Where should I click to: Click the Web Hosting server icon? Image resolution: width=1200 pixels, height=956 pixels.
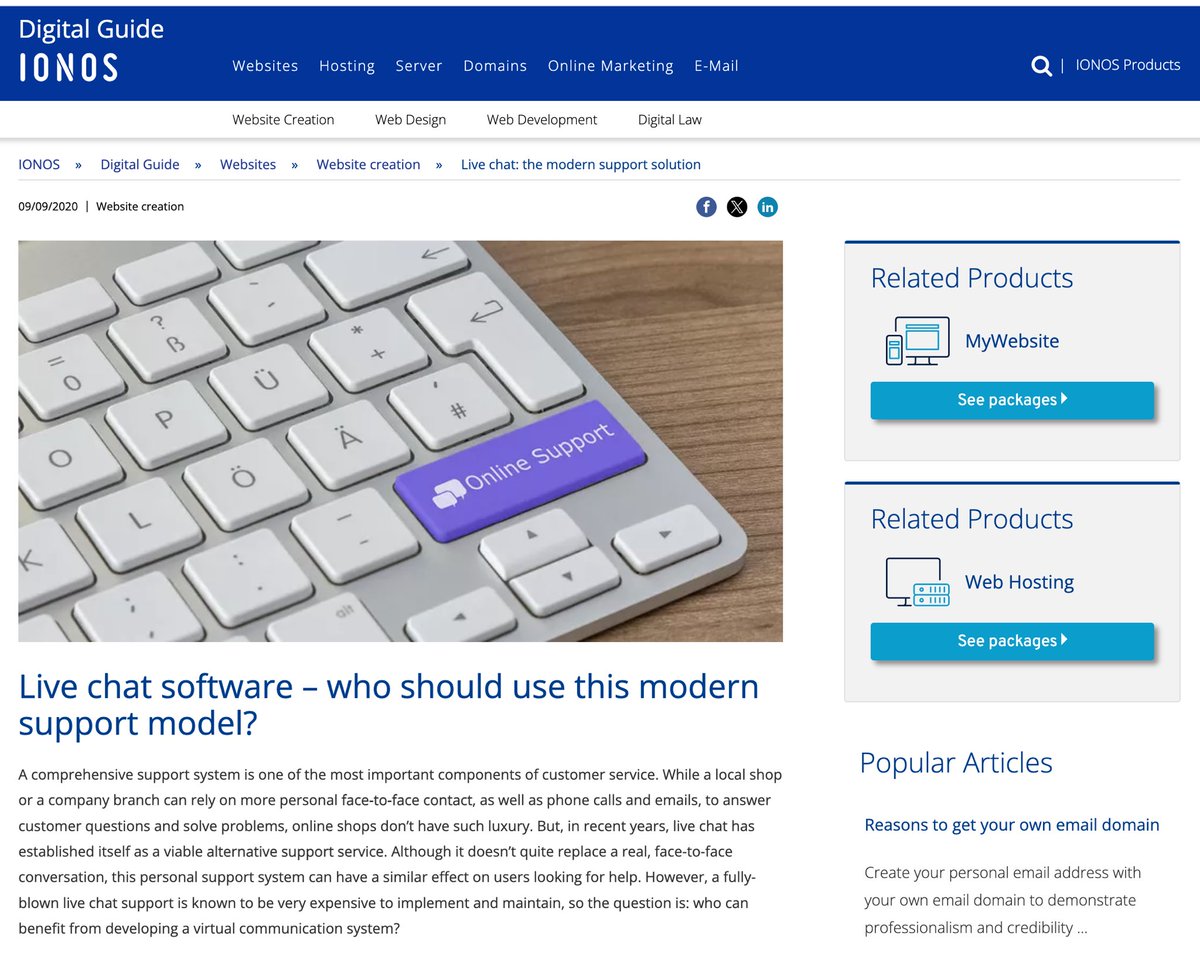917,582
